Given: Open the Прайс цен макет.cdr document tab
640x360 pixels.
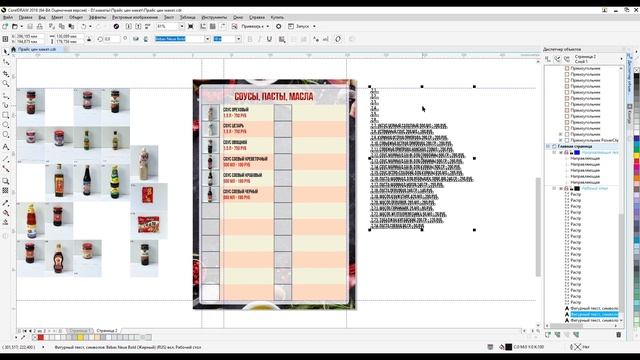Looking at the screenshot, I should click(37, 49).
